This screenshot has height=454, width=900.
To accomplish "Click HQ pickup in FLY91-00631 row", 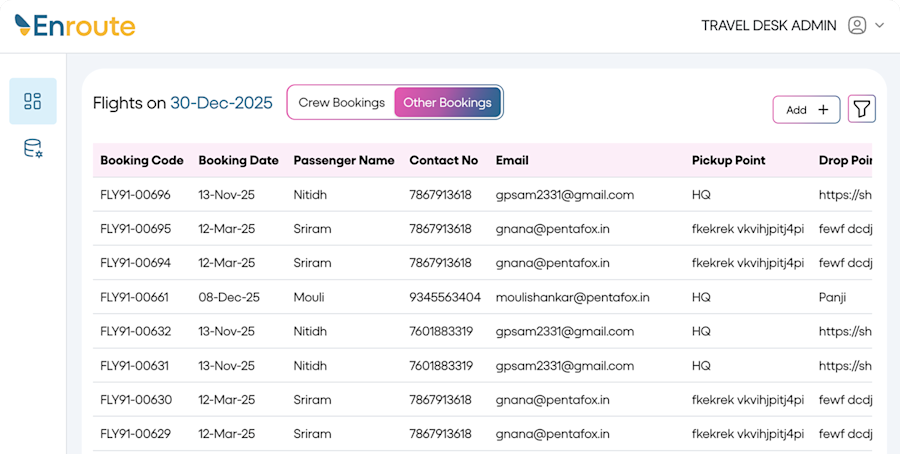I will click(x=701, y=366).
